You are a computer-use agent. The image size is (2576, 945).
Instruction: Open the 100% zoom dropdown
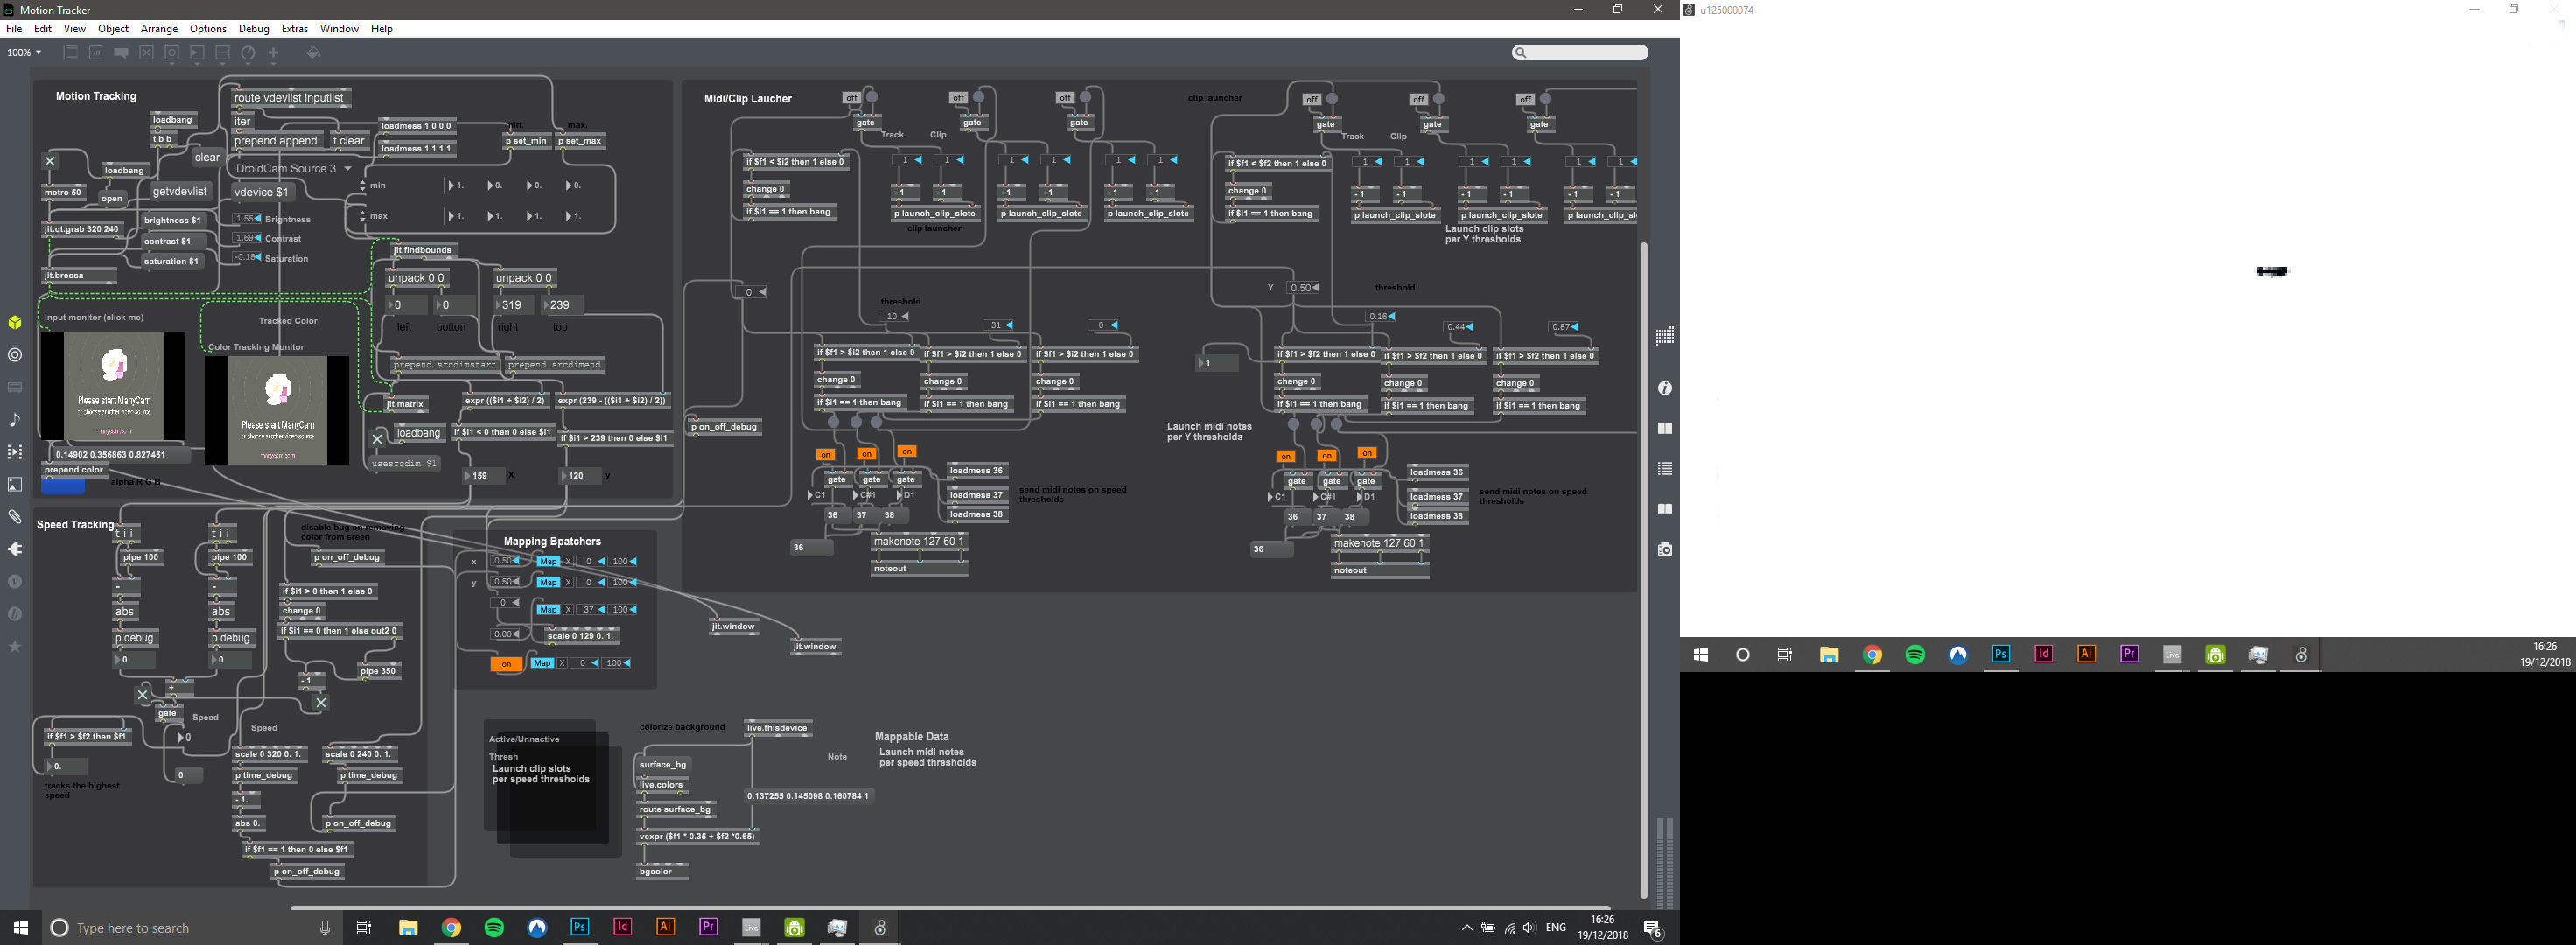tap(24, 53)
